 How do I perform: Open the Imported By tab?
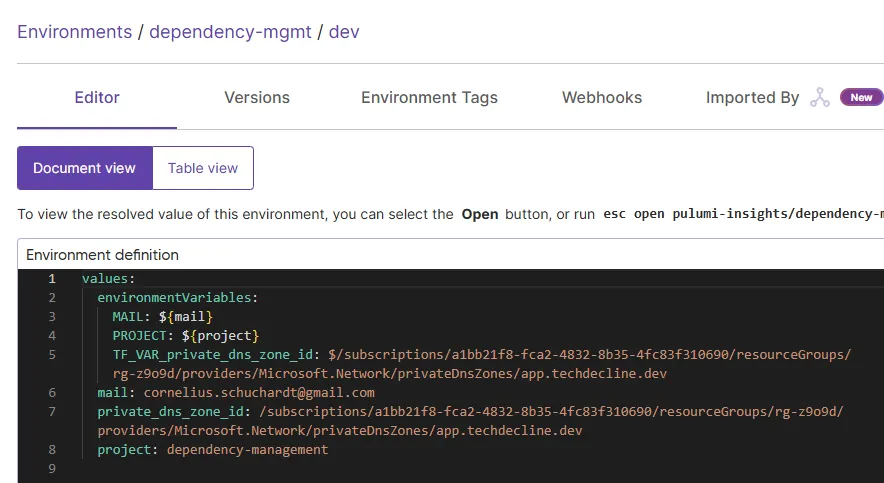point(752,98)
